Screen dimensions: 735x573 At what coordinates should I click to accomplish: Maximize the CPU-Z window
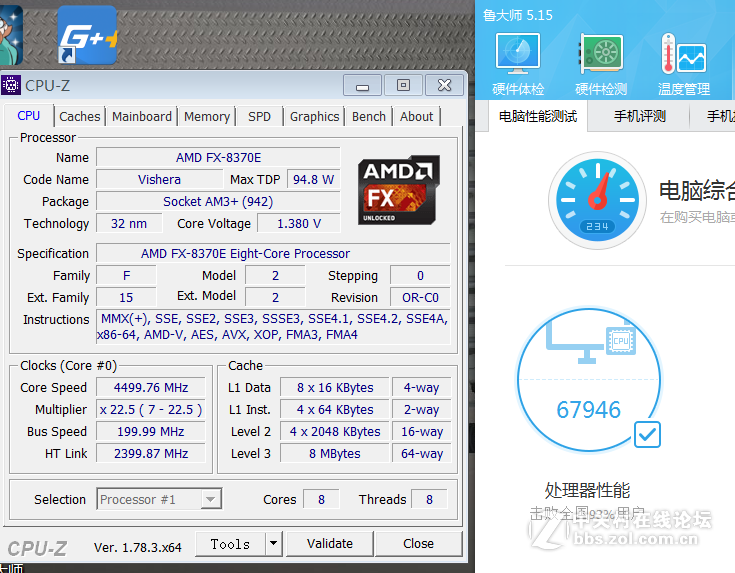tap(403, 85)
